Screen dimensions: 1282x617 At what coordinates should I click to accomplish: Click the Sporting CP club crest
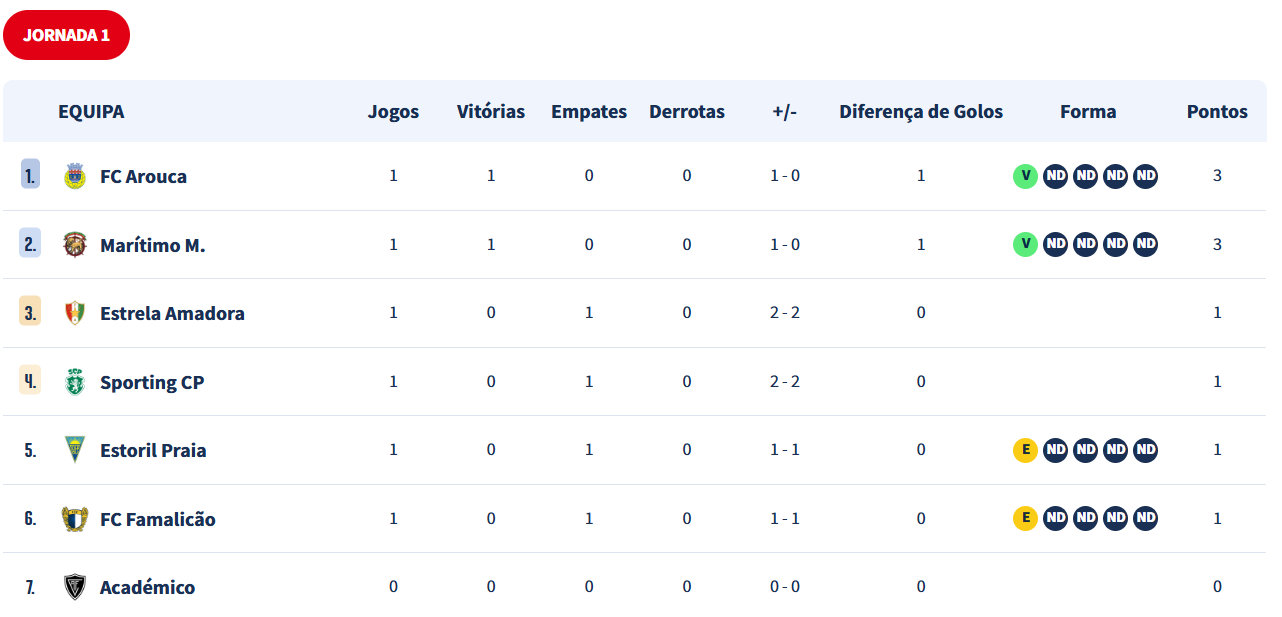[x=74, y=382]
